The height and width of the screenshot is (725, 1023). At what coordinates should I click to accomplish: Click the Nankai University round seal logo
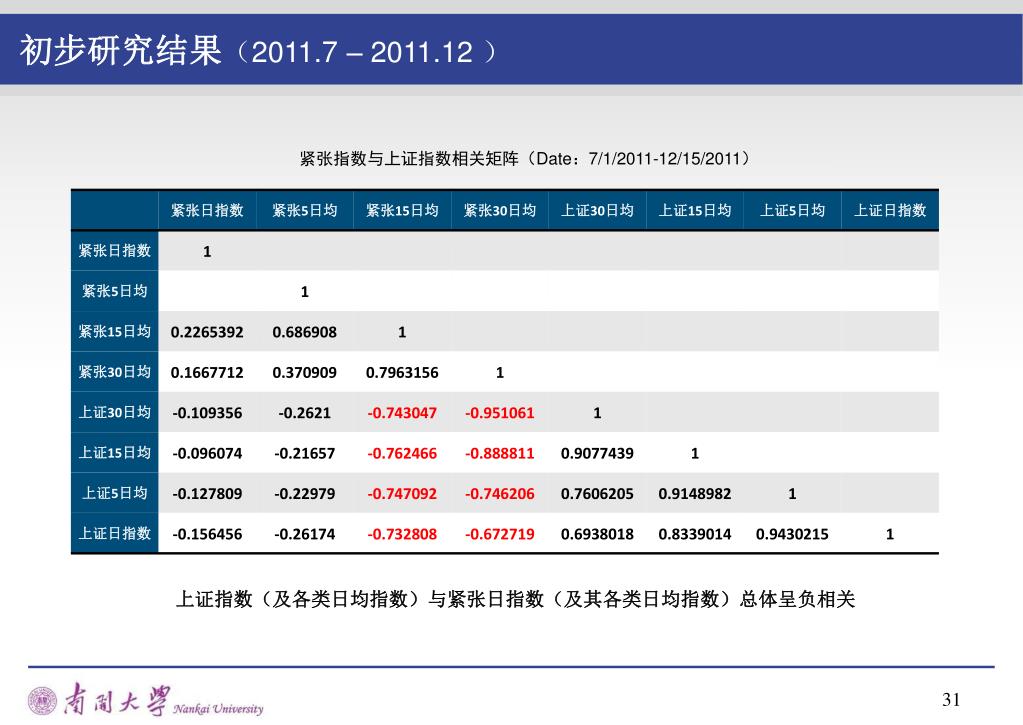(42, 701)
